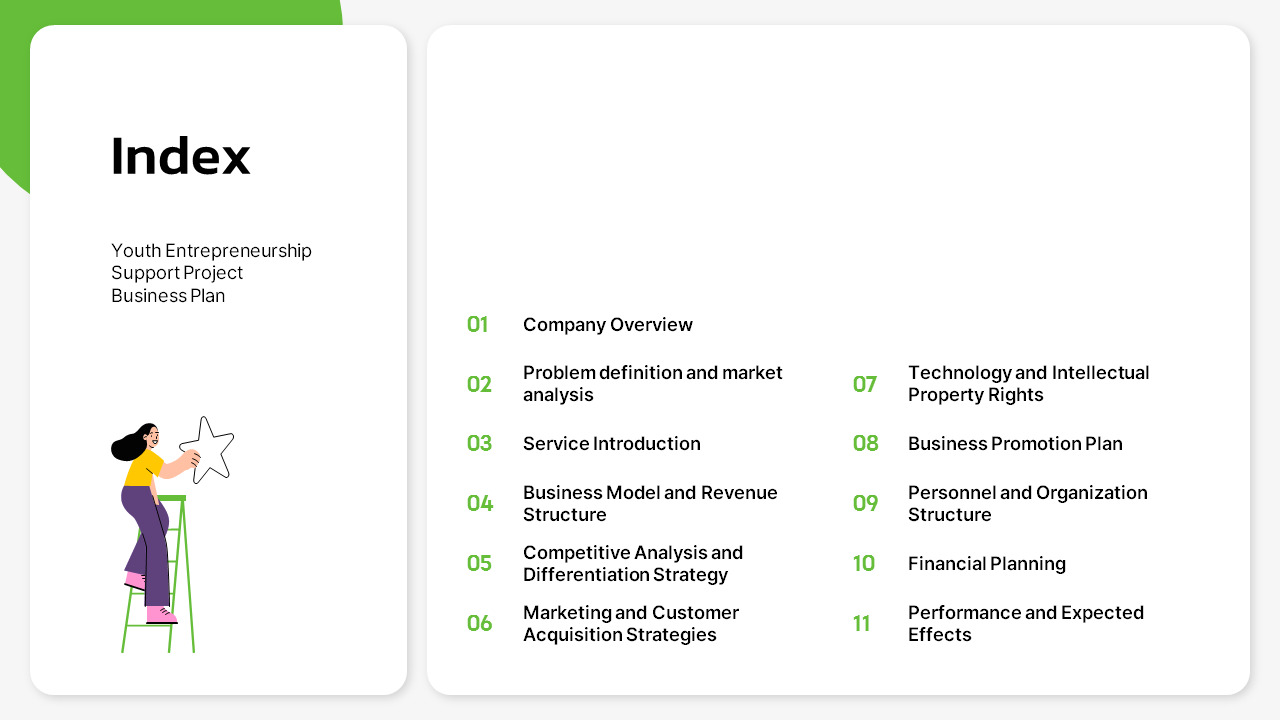
Task: Open the Business Promotion Plan entry
Action: pos(1015,443)
